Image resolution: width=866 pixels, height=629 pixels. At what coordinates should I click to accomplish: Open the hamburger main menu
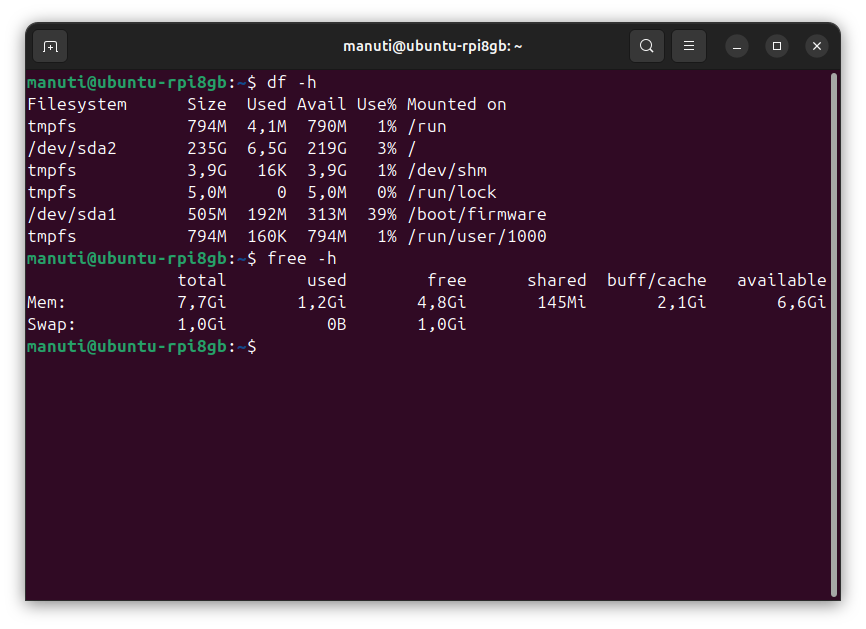click(x=689, y=46)
